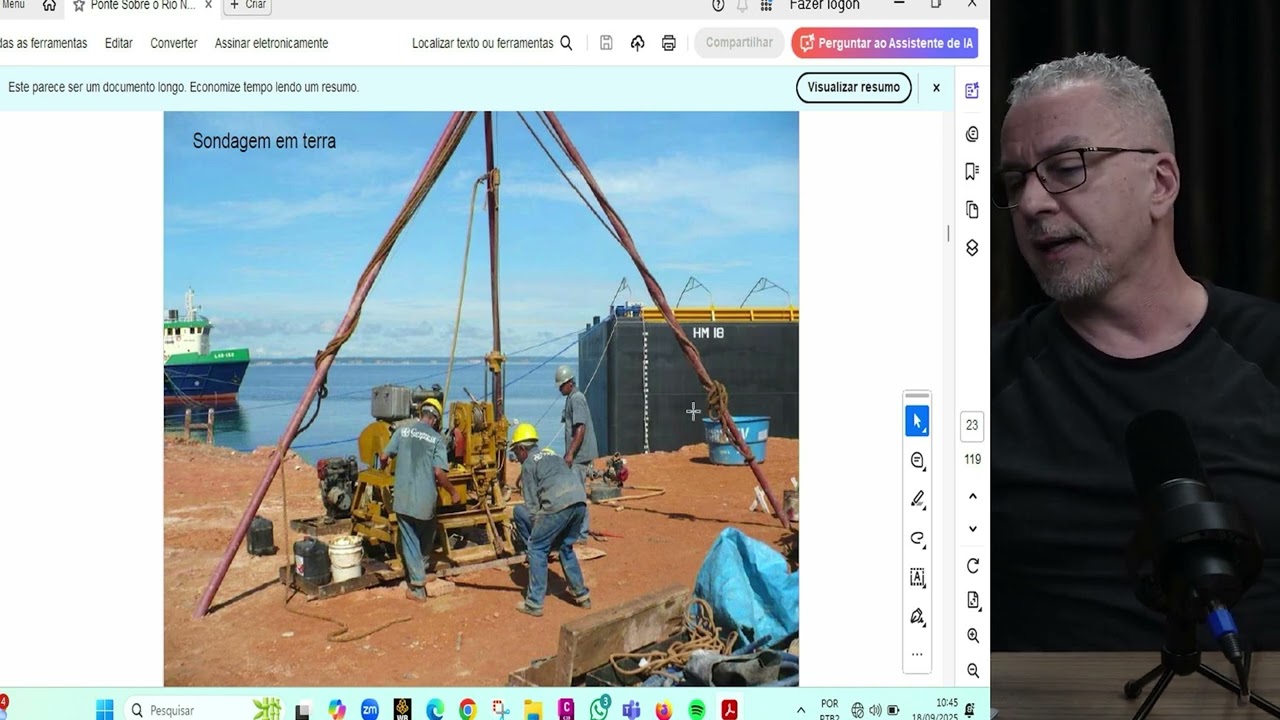
Task: Open the bookmarks panel
Action: click(972, 171)
